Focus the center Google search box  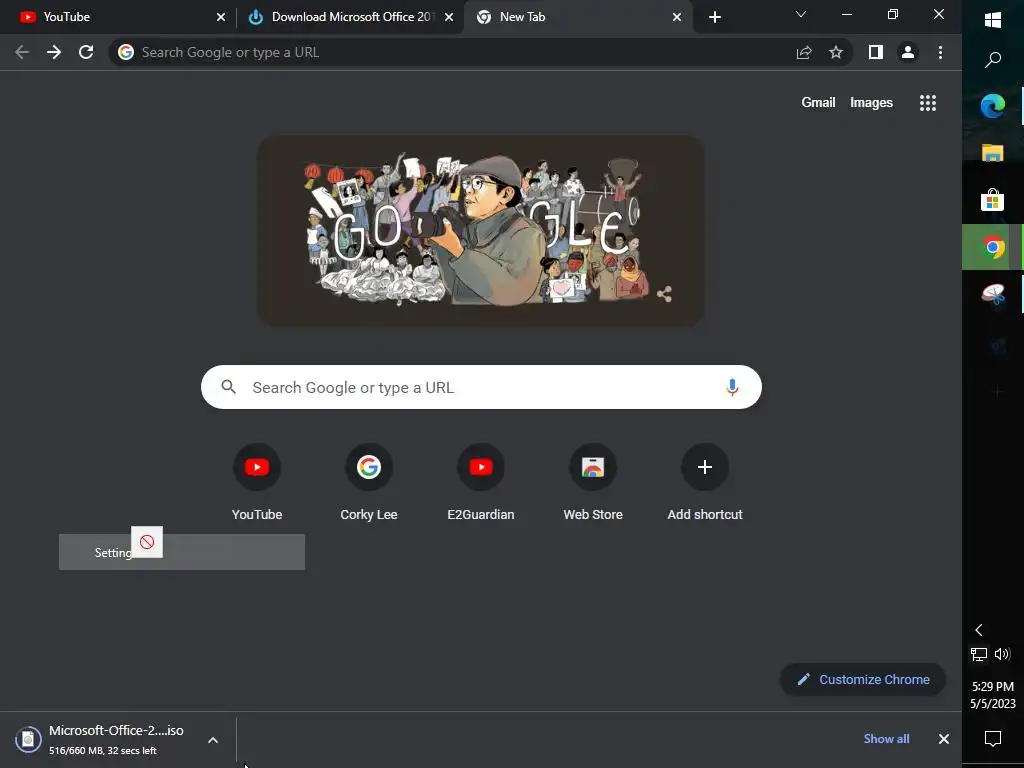(481, 387)
